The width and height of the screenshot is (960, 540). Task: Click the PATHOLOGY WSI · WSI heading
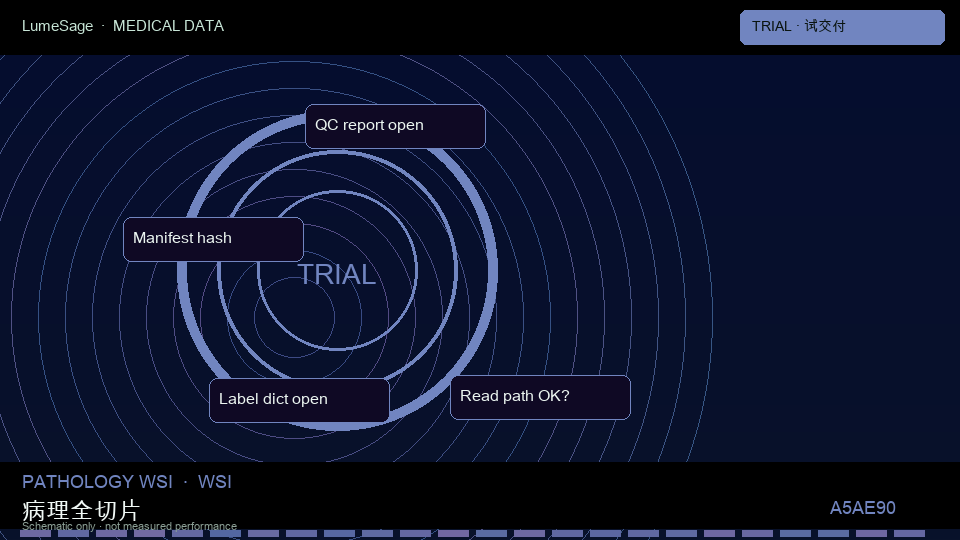[x=127, y=482]
